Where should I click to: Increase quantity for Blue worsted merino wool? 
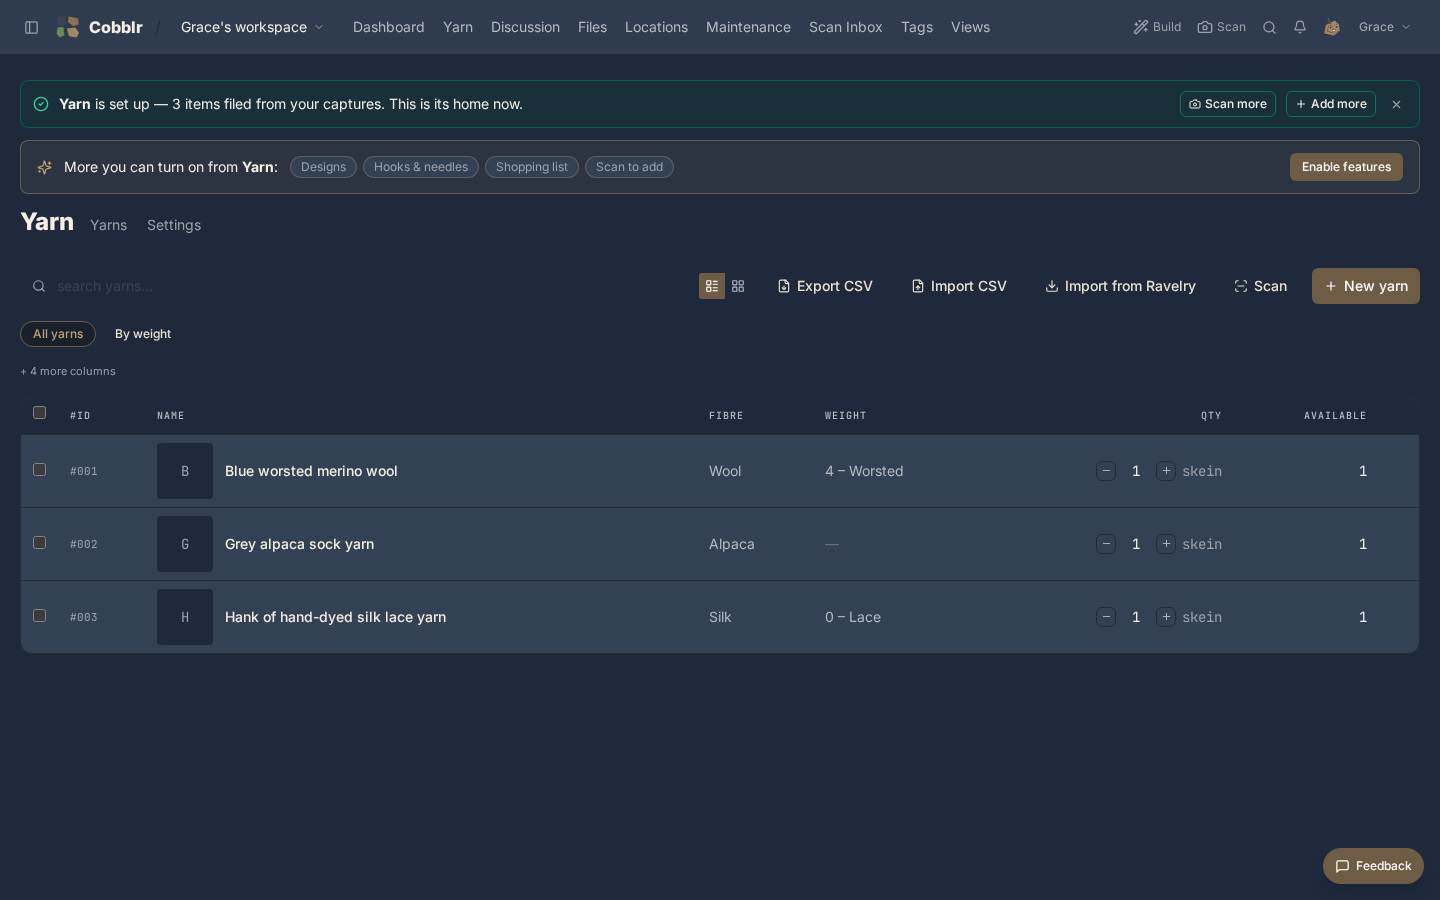click(x=1166, y=471)
